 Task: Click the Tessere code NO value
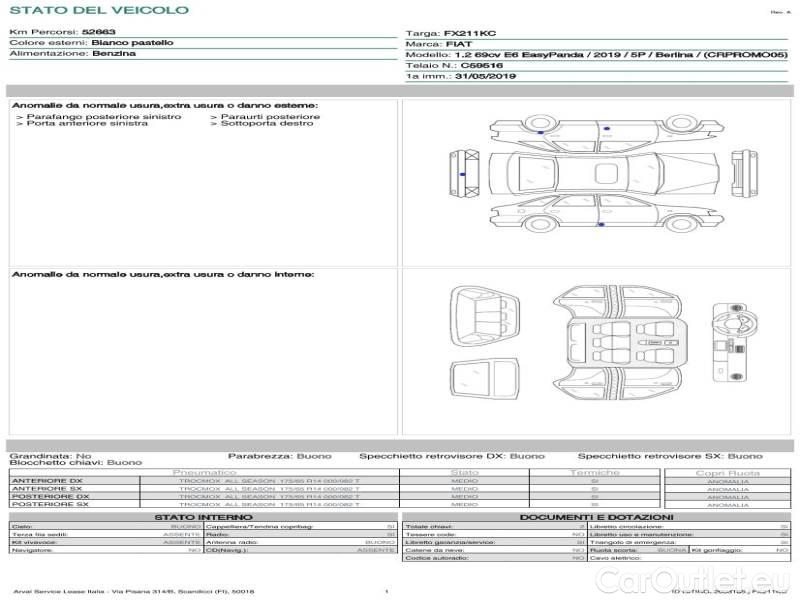pos(578,535)
